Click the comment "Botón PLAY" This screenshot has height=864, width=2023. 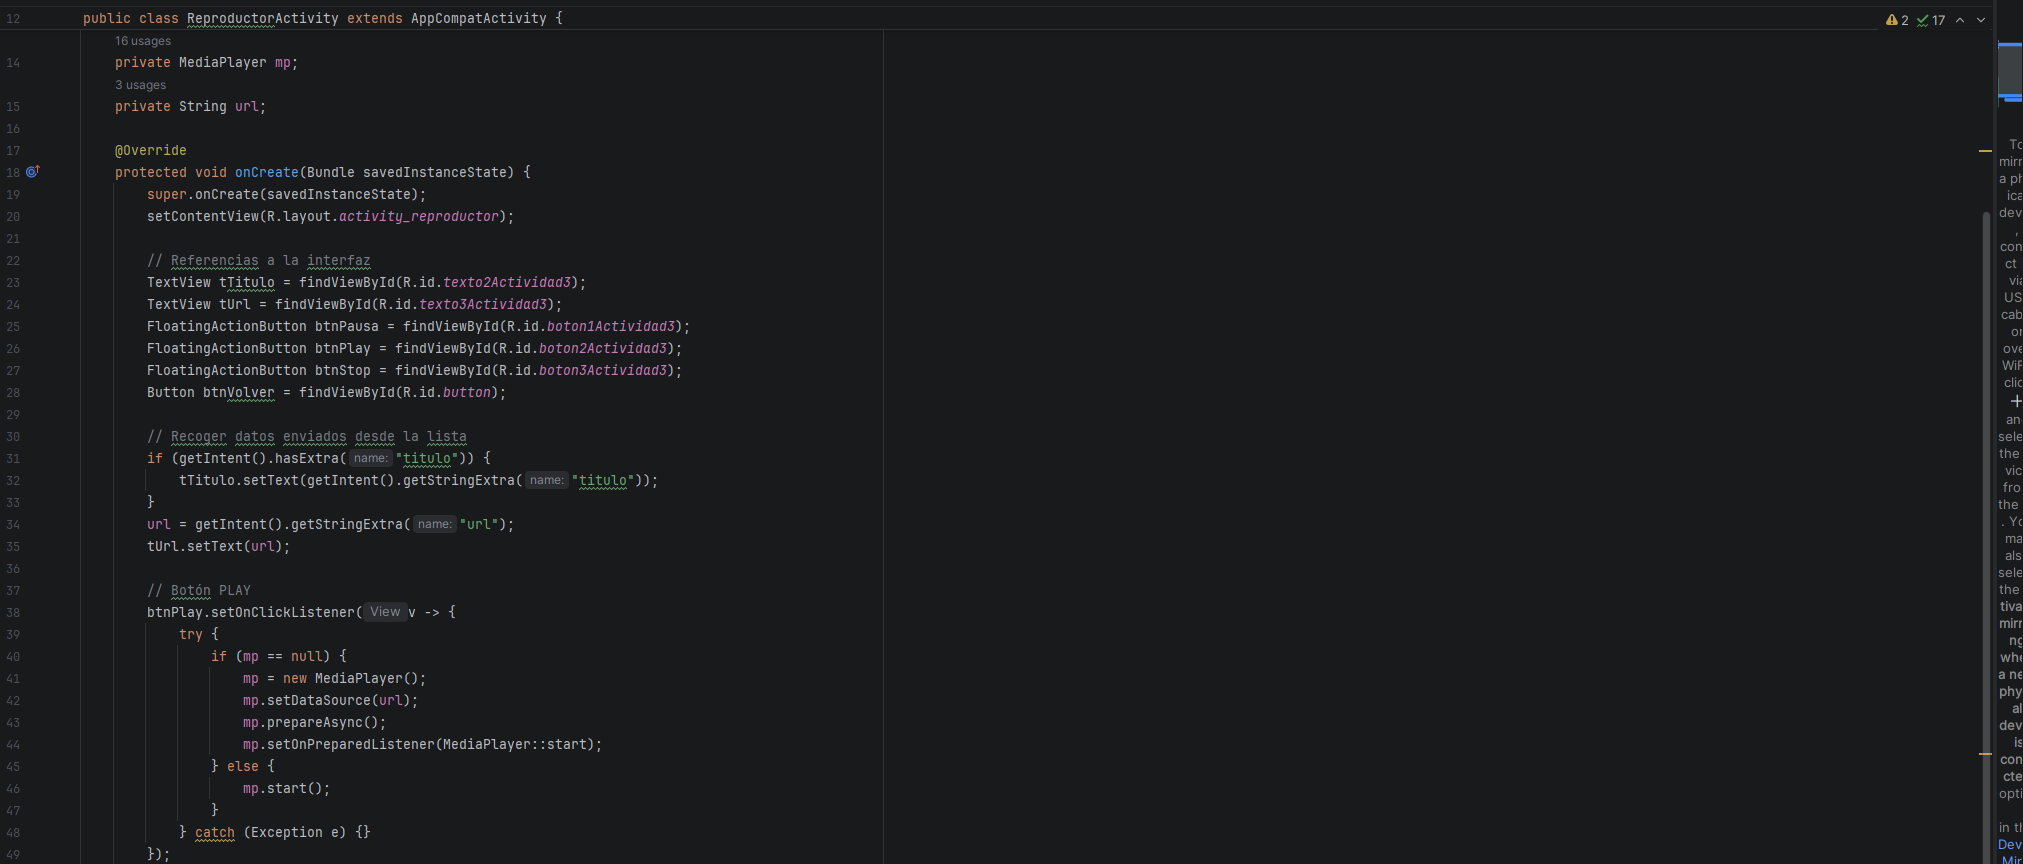(199, 591)
